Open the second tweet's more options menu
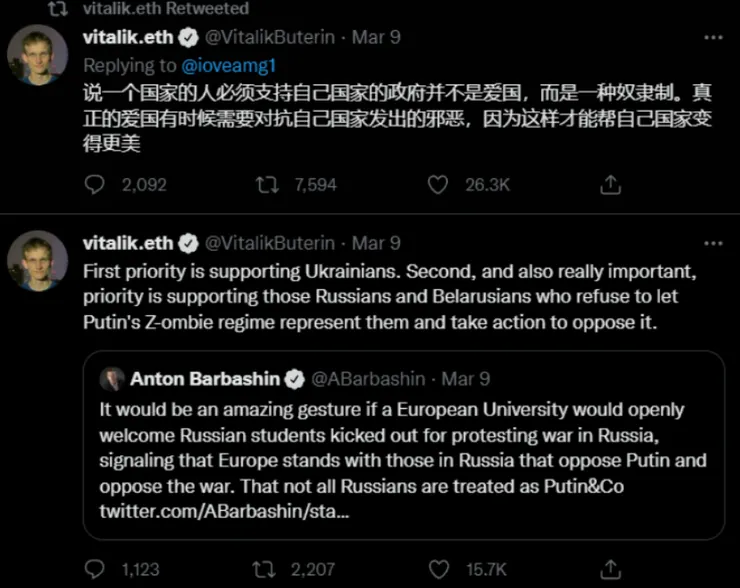 (x=712, y=243)
